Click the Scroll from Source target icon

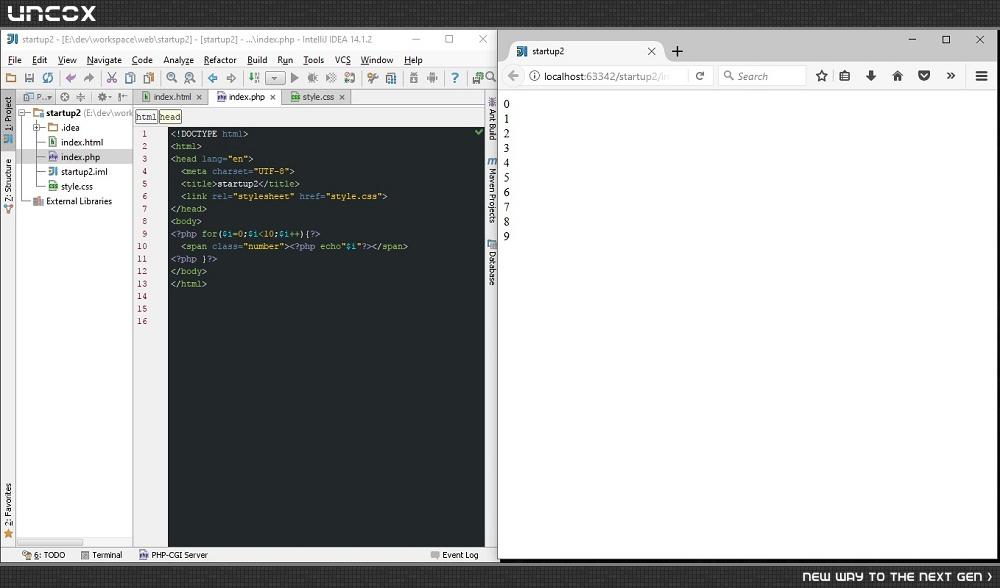(64, 97)
